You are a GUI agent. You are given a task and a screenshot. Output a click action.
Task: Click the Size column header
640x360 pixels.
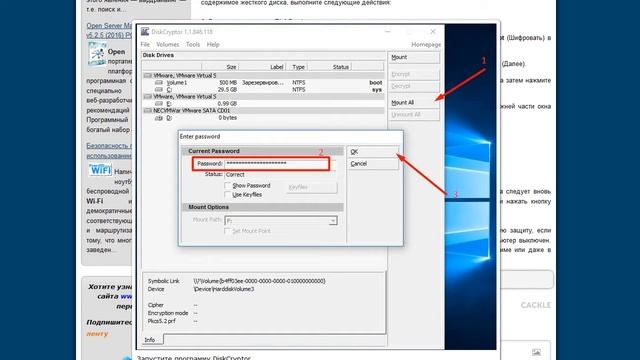coord(220,67)
